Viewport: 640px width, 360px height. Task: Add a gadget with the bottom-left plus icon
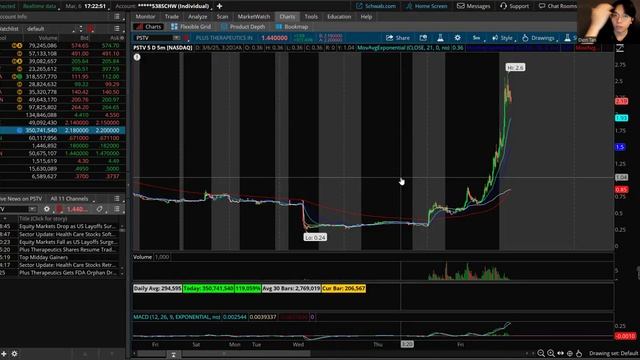pyautogui.click(x=4, y=354)
